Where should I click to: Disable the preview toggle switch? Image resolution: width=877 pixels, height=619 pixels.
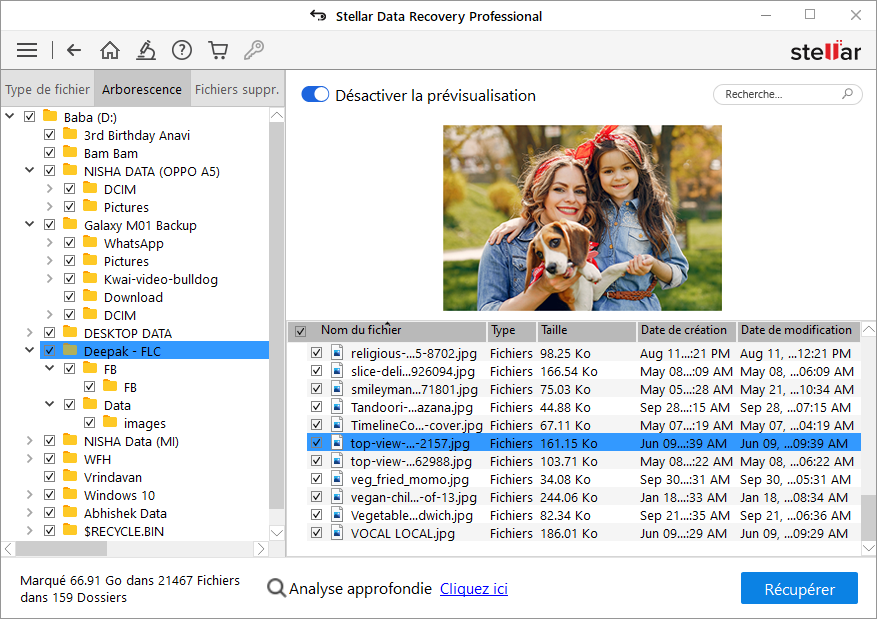coord(315,95)
